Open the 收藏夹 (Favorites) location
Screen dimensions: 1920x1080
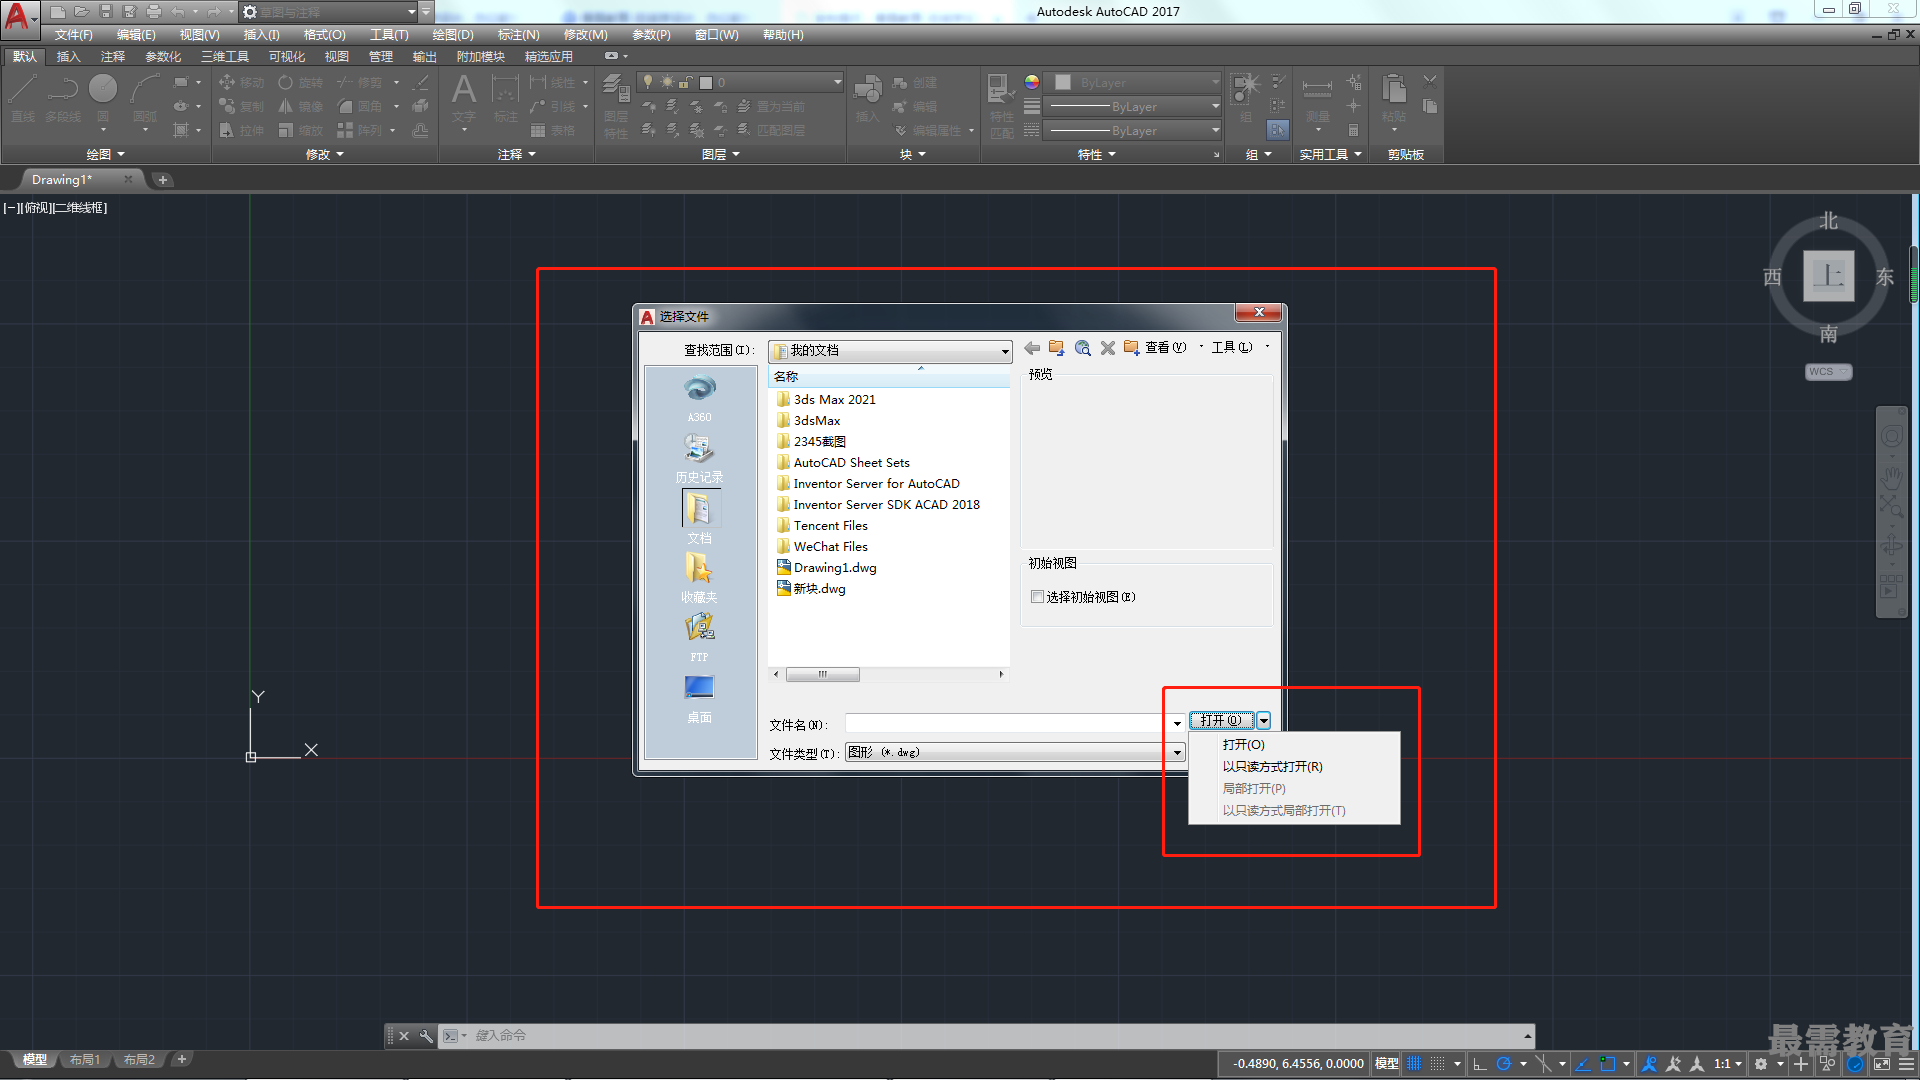coord(700,578)
